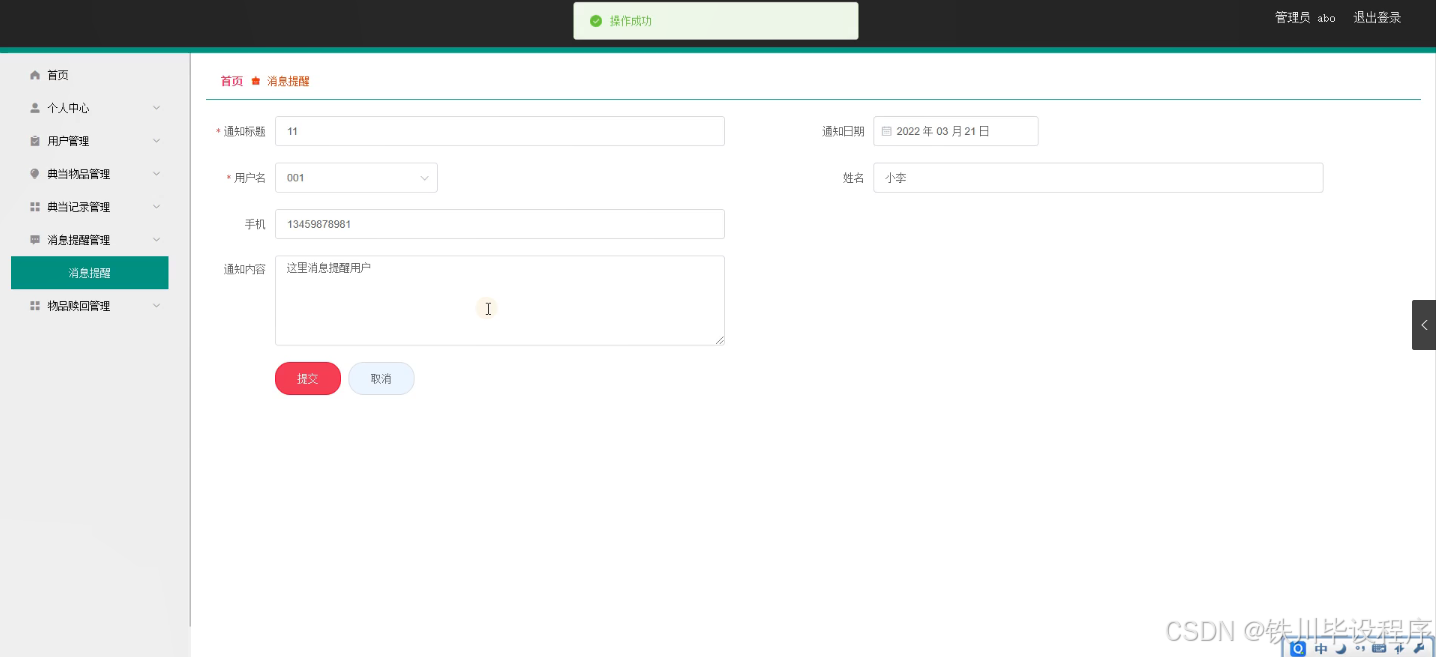Click the 通知日期 field label
Screen dimensions: 1436x657
pos(843,131)
